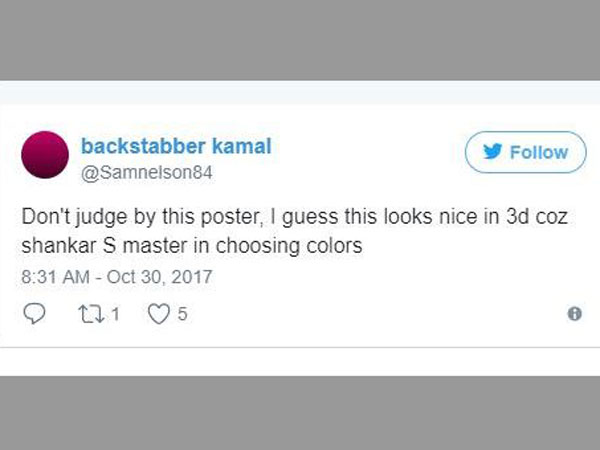Click the gray banner below the tweet
The image size is (600, 450).
pos(300,412)
